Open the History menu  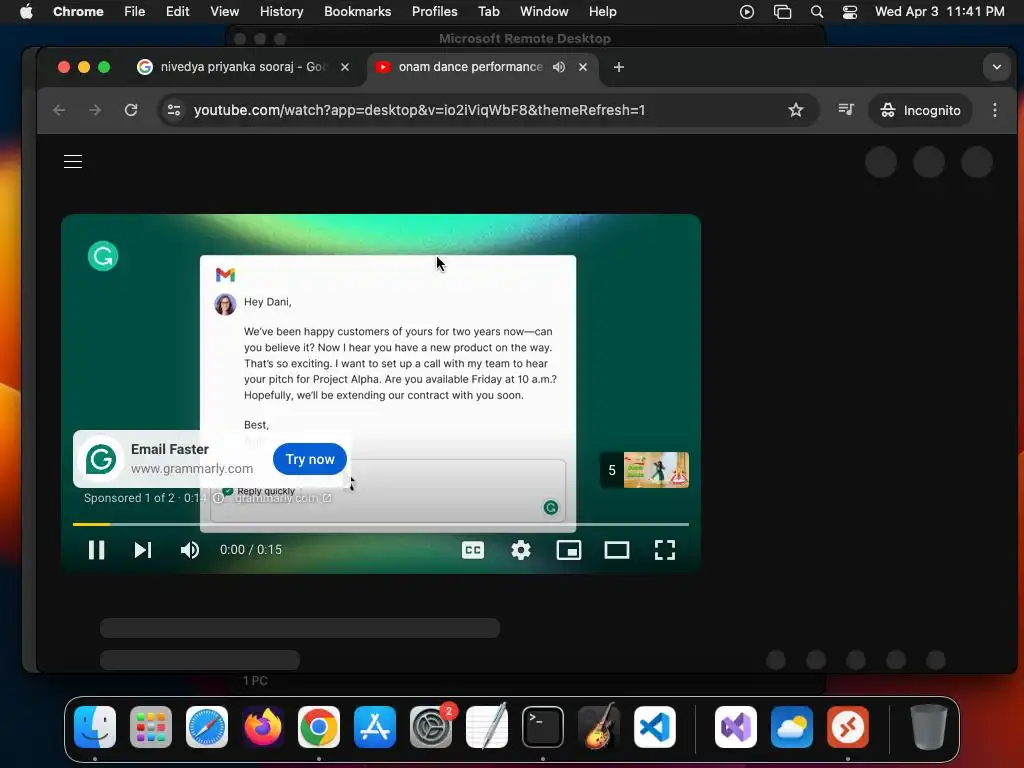click(281, 11)
